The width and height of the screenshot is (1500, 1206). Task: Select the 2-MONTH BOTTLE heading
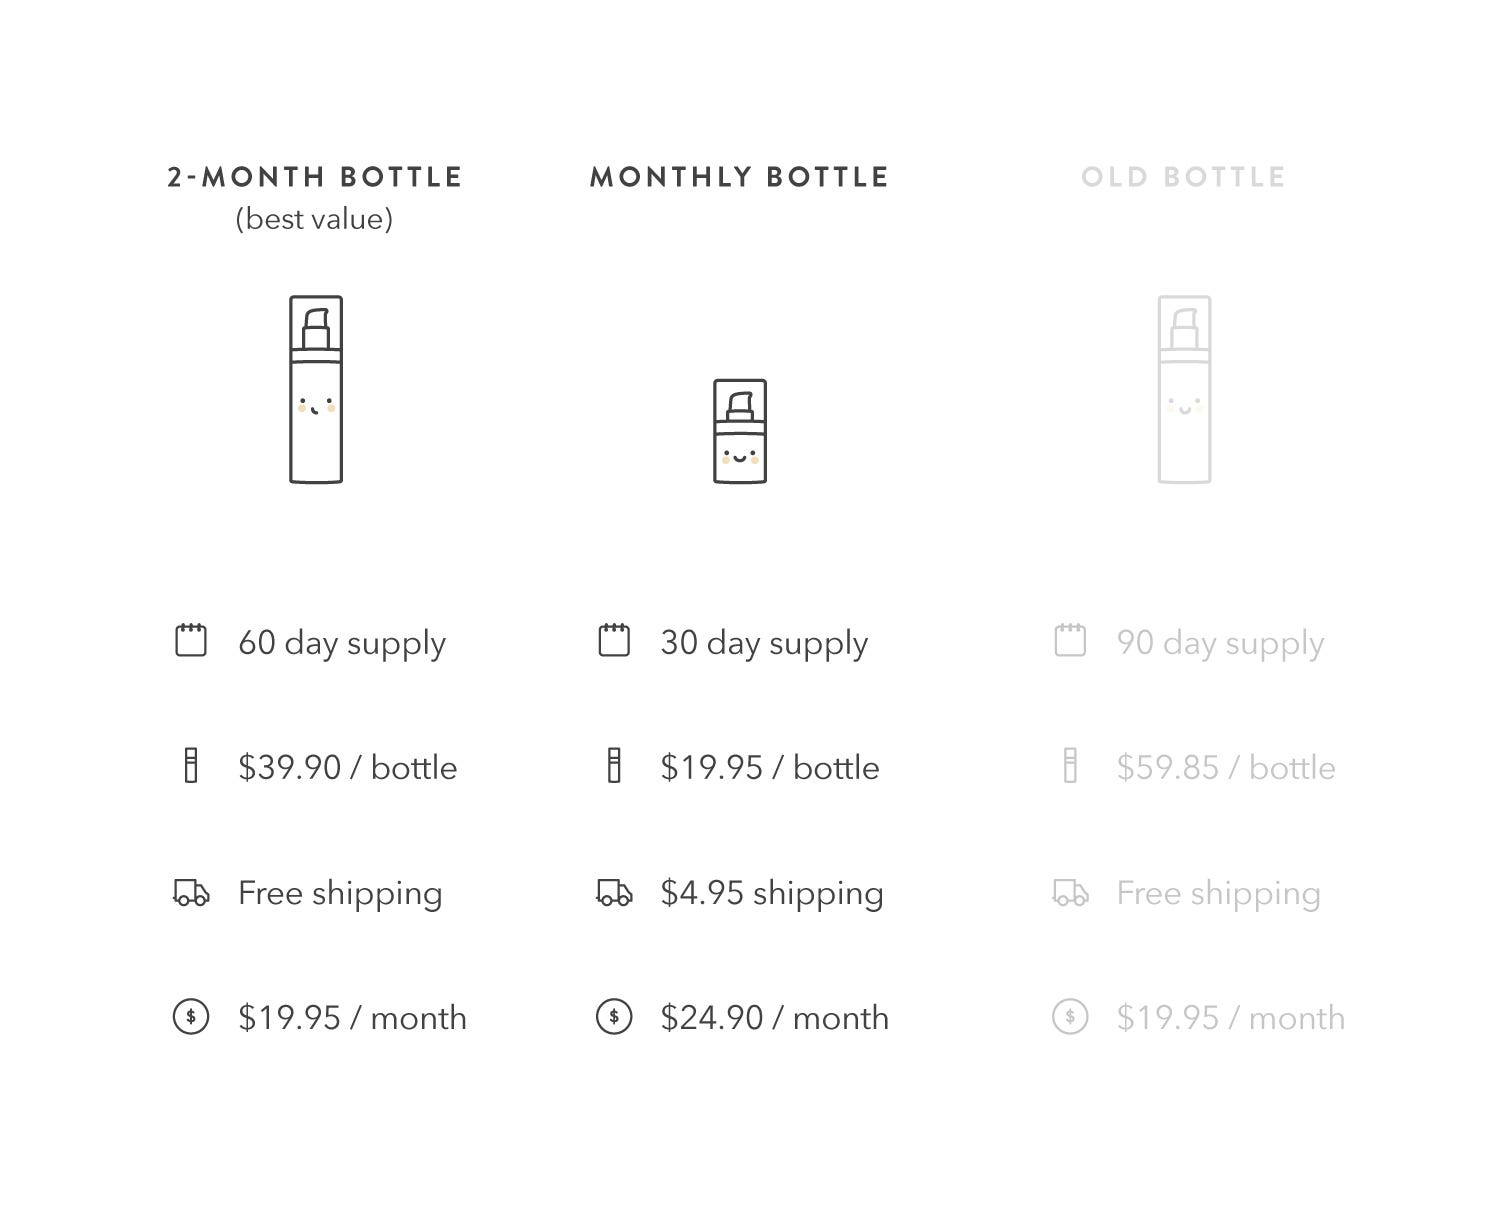click(x=315, y=177)
